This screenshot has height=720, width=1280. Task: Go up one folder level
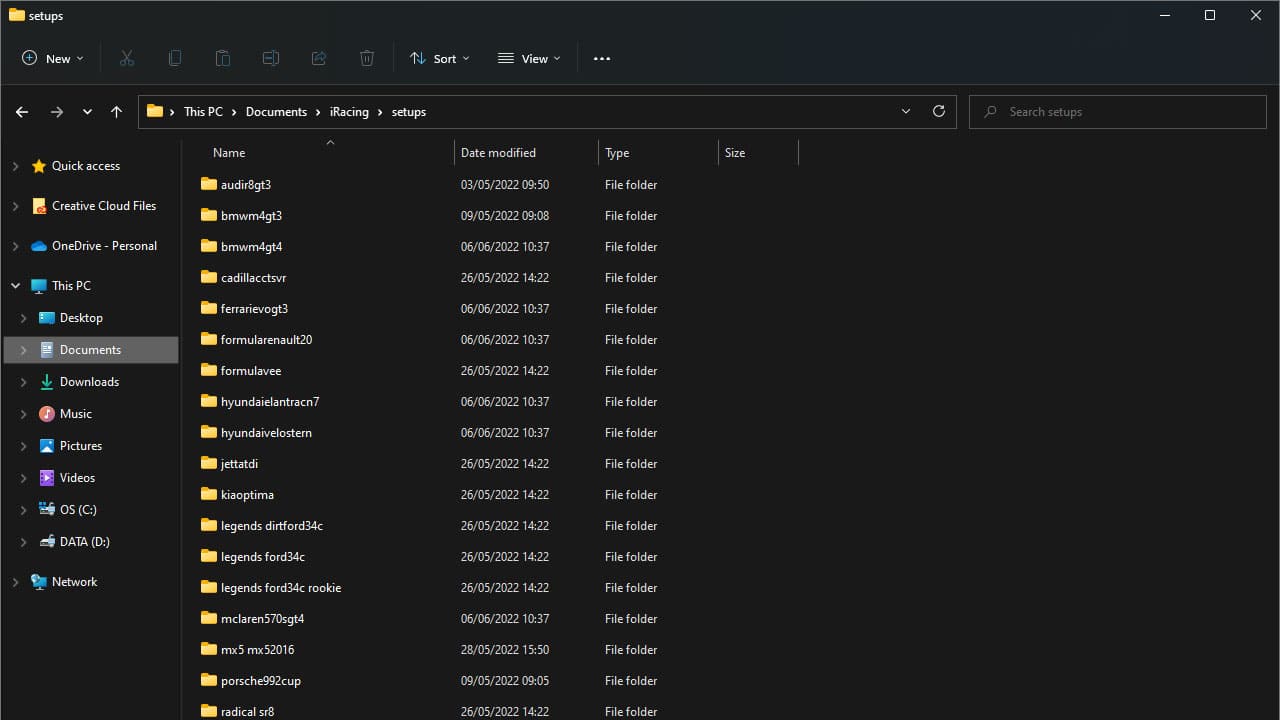click(116, 112)
